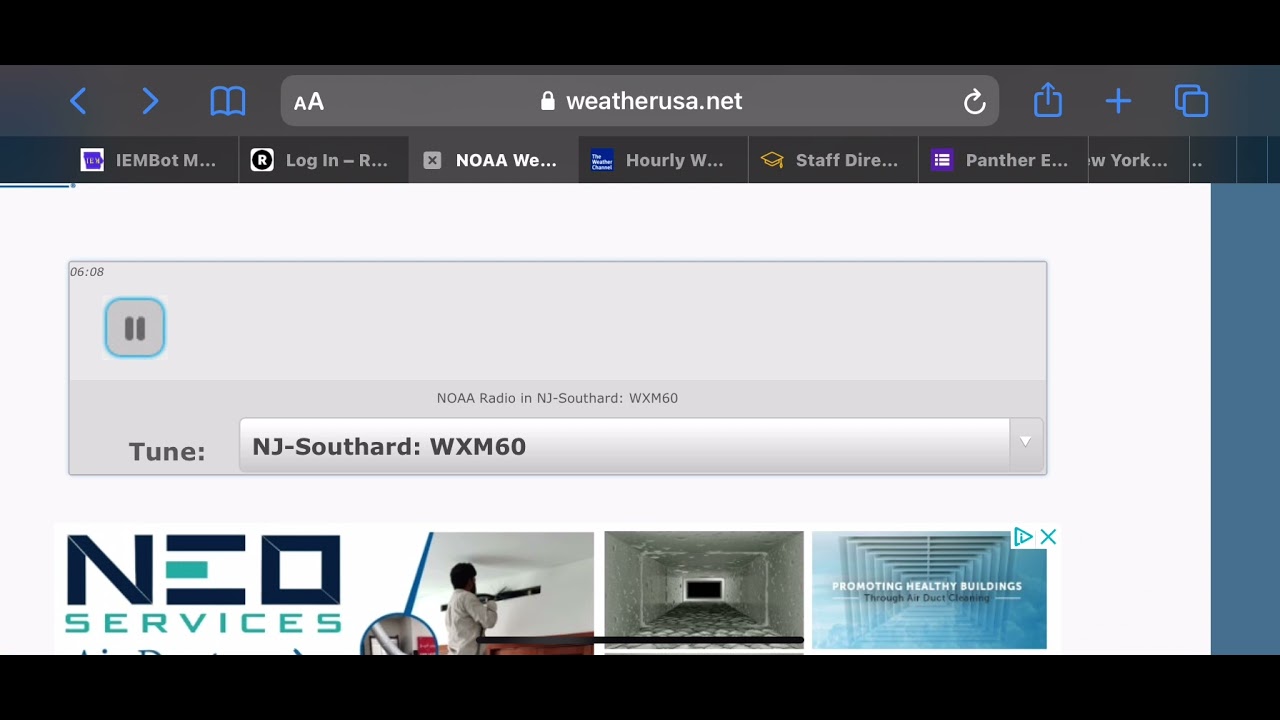Screen dimensions: 1280x720
Task: Close the NOAA We... tab with its X
Action: click(x=432, y=160)
